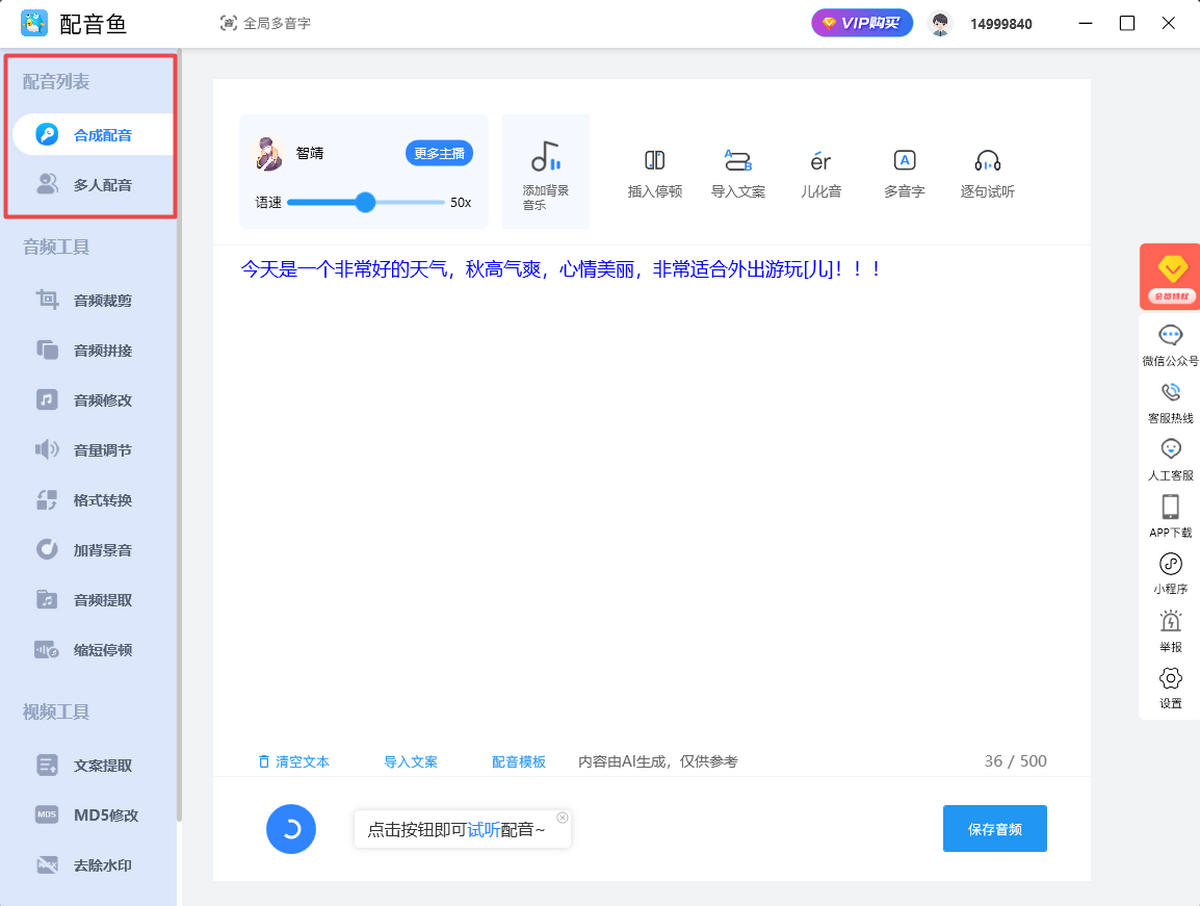Click 更多主播 button

coord(439,153)
